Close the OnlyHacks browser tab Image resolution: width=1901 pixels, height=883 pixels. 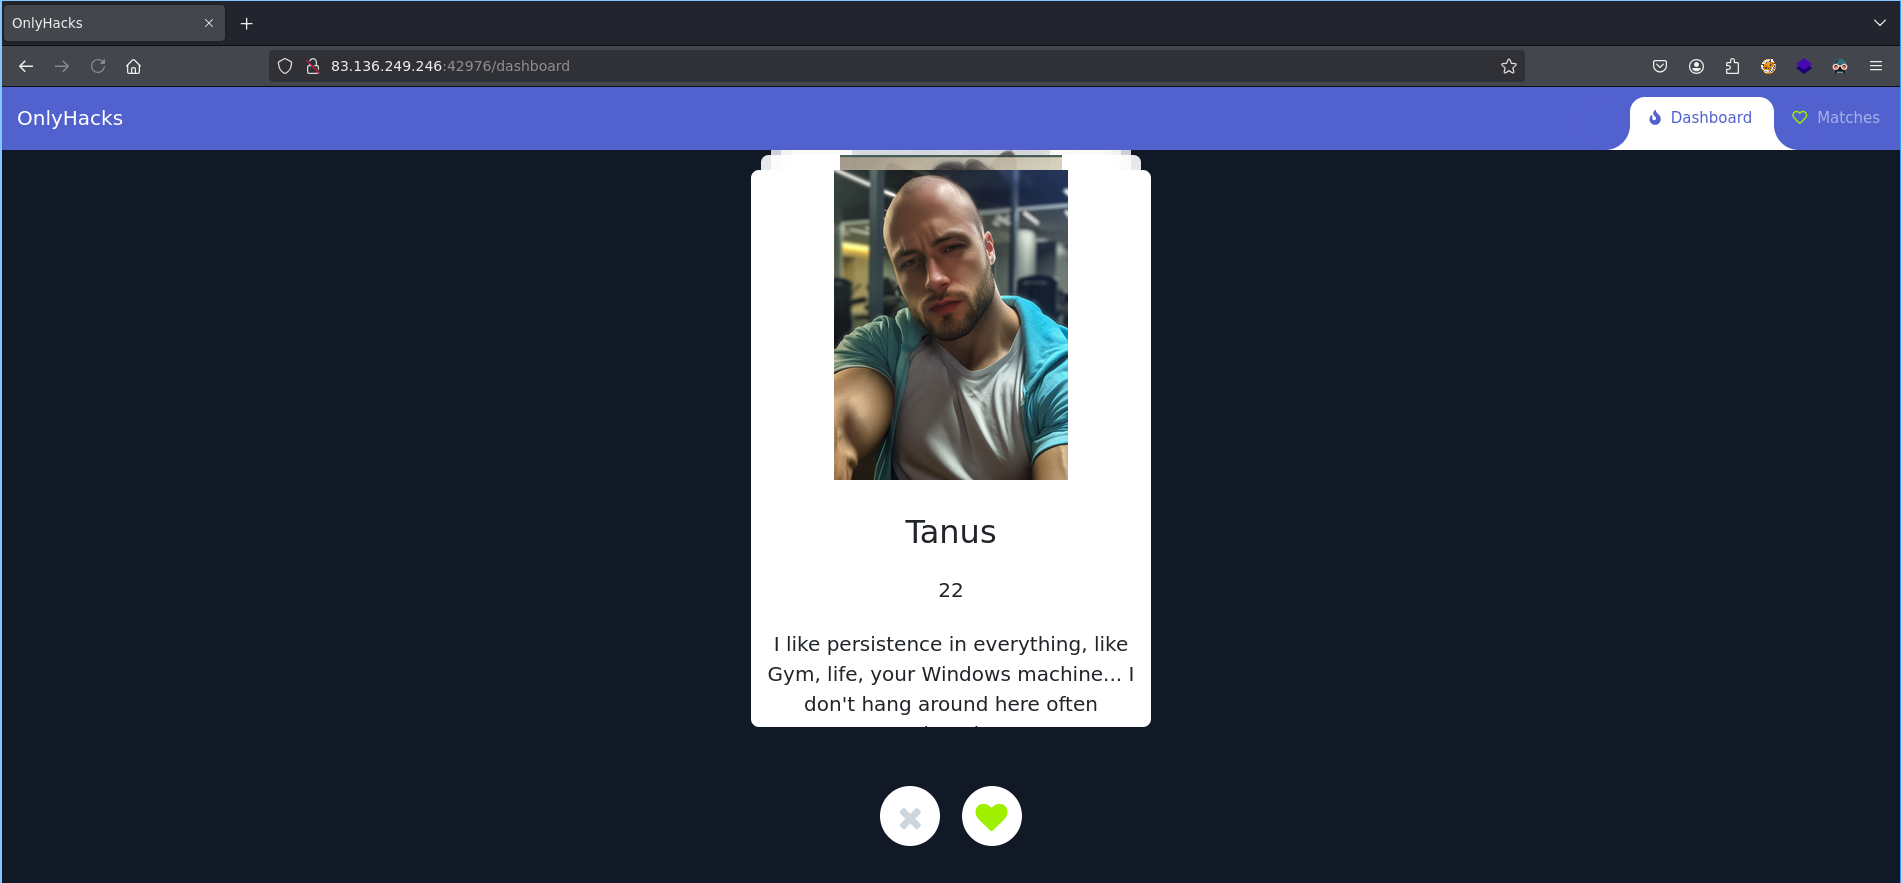coord(209,23)
